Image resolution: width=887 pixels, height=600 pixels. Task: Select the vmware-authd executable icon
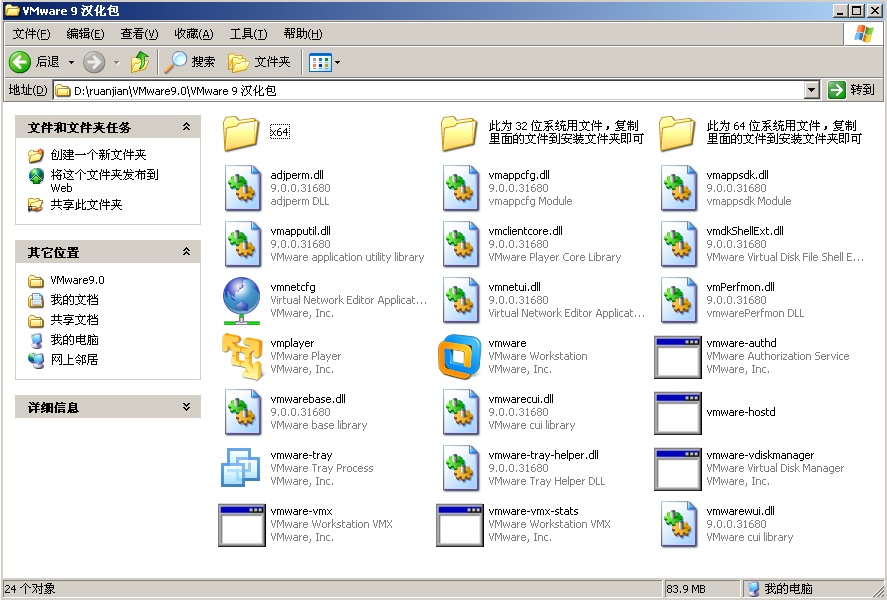pos(678,357)
